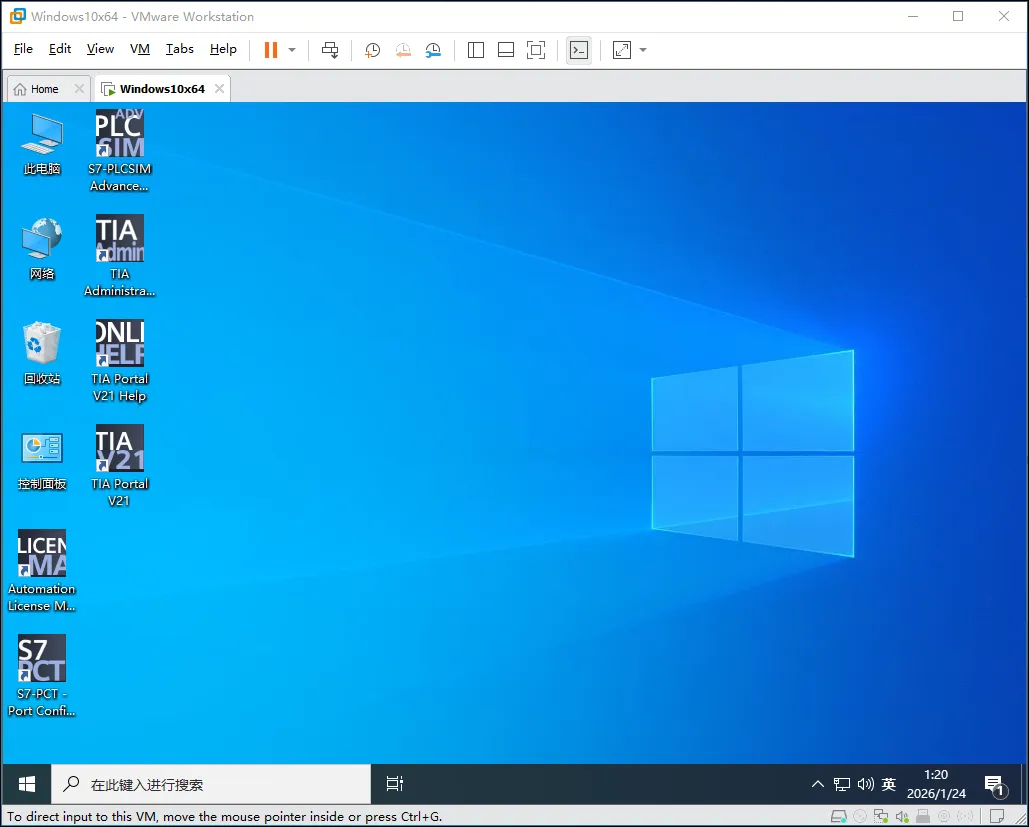Open the guest network tray icon
Image resolution: width=1029 pixels, height=827 pixels.
[x=842, y=784]
